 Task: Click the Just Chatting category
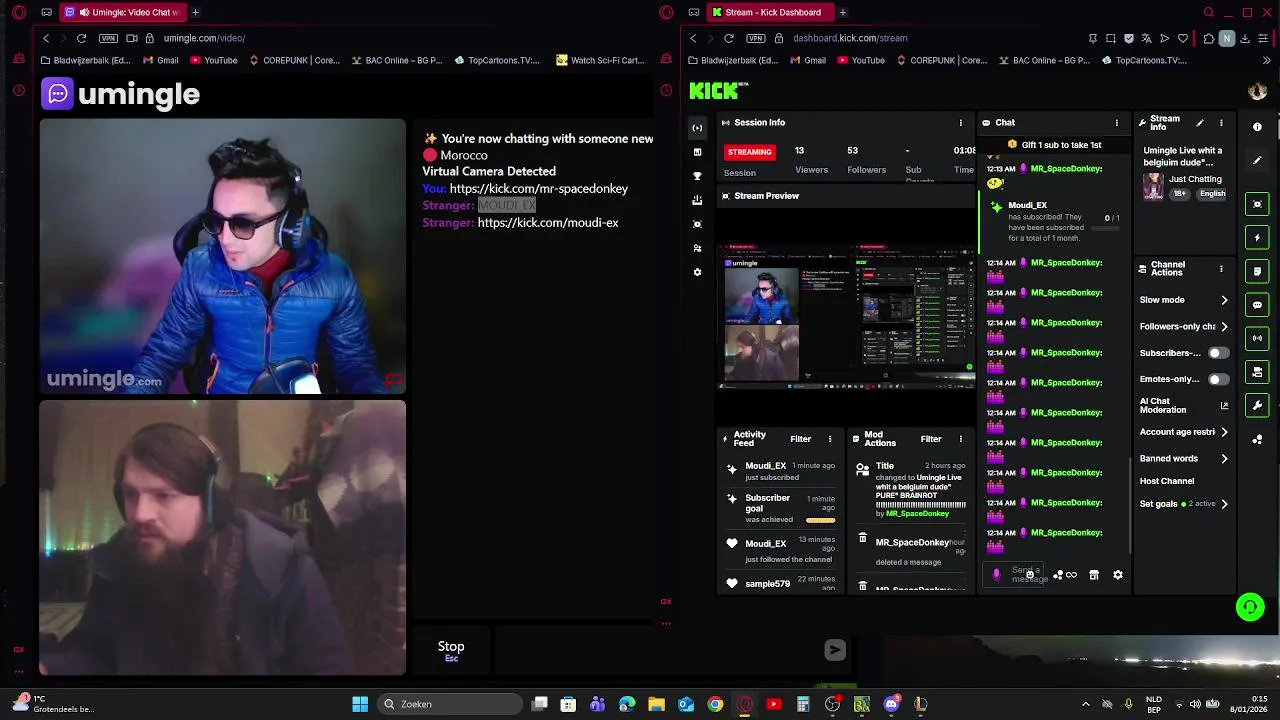coord(1195,179)
